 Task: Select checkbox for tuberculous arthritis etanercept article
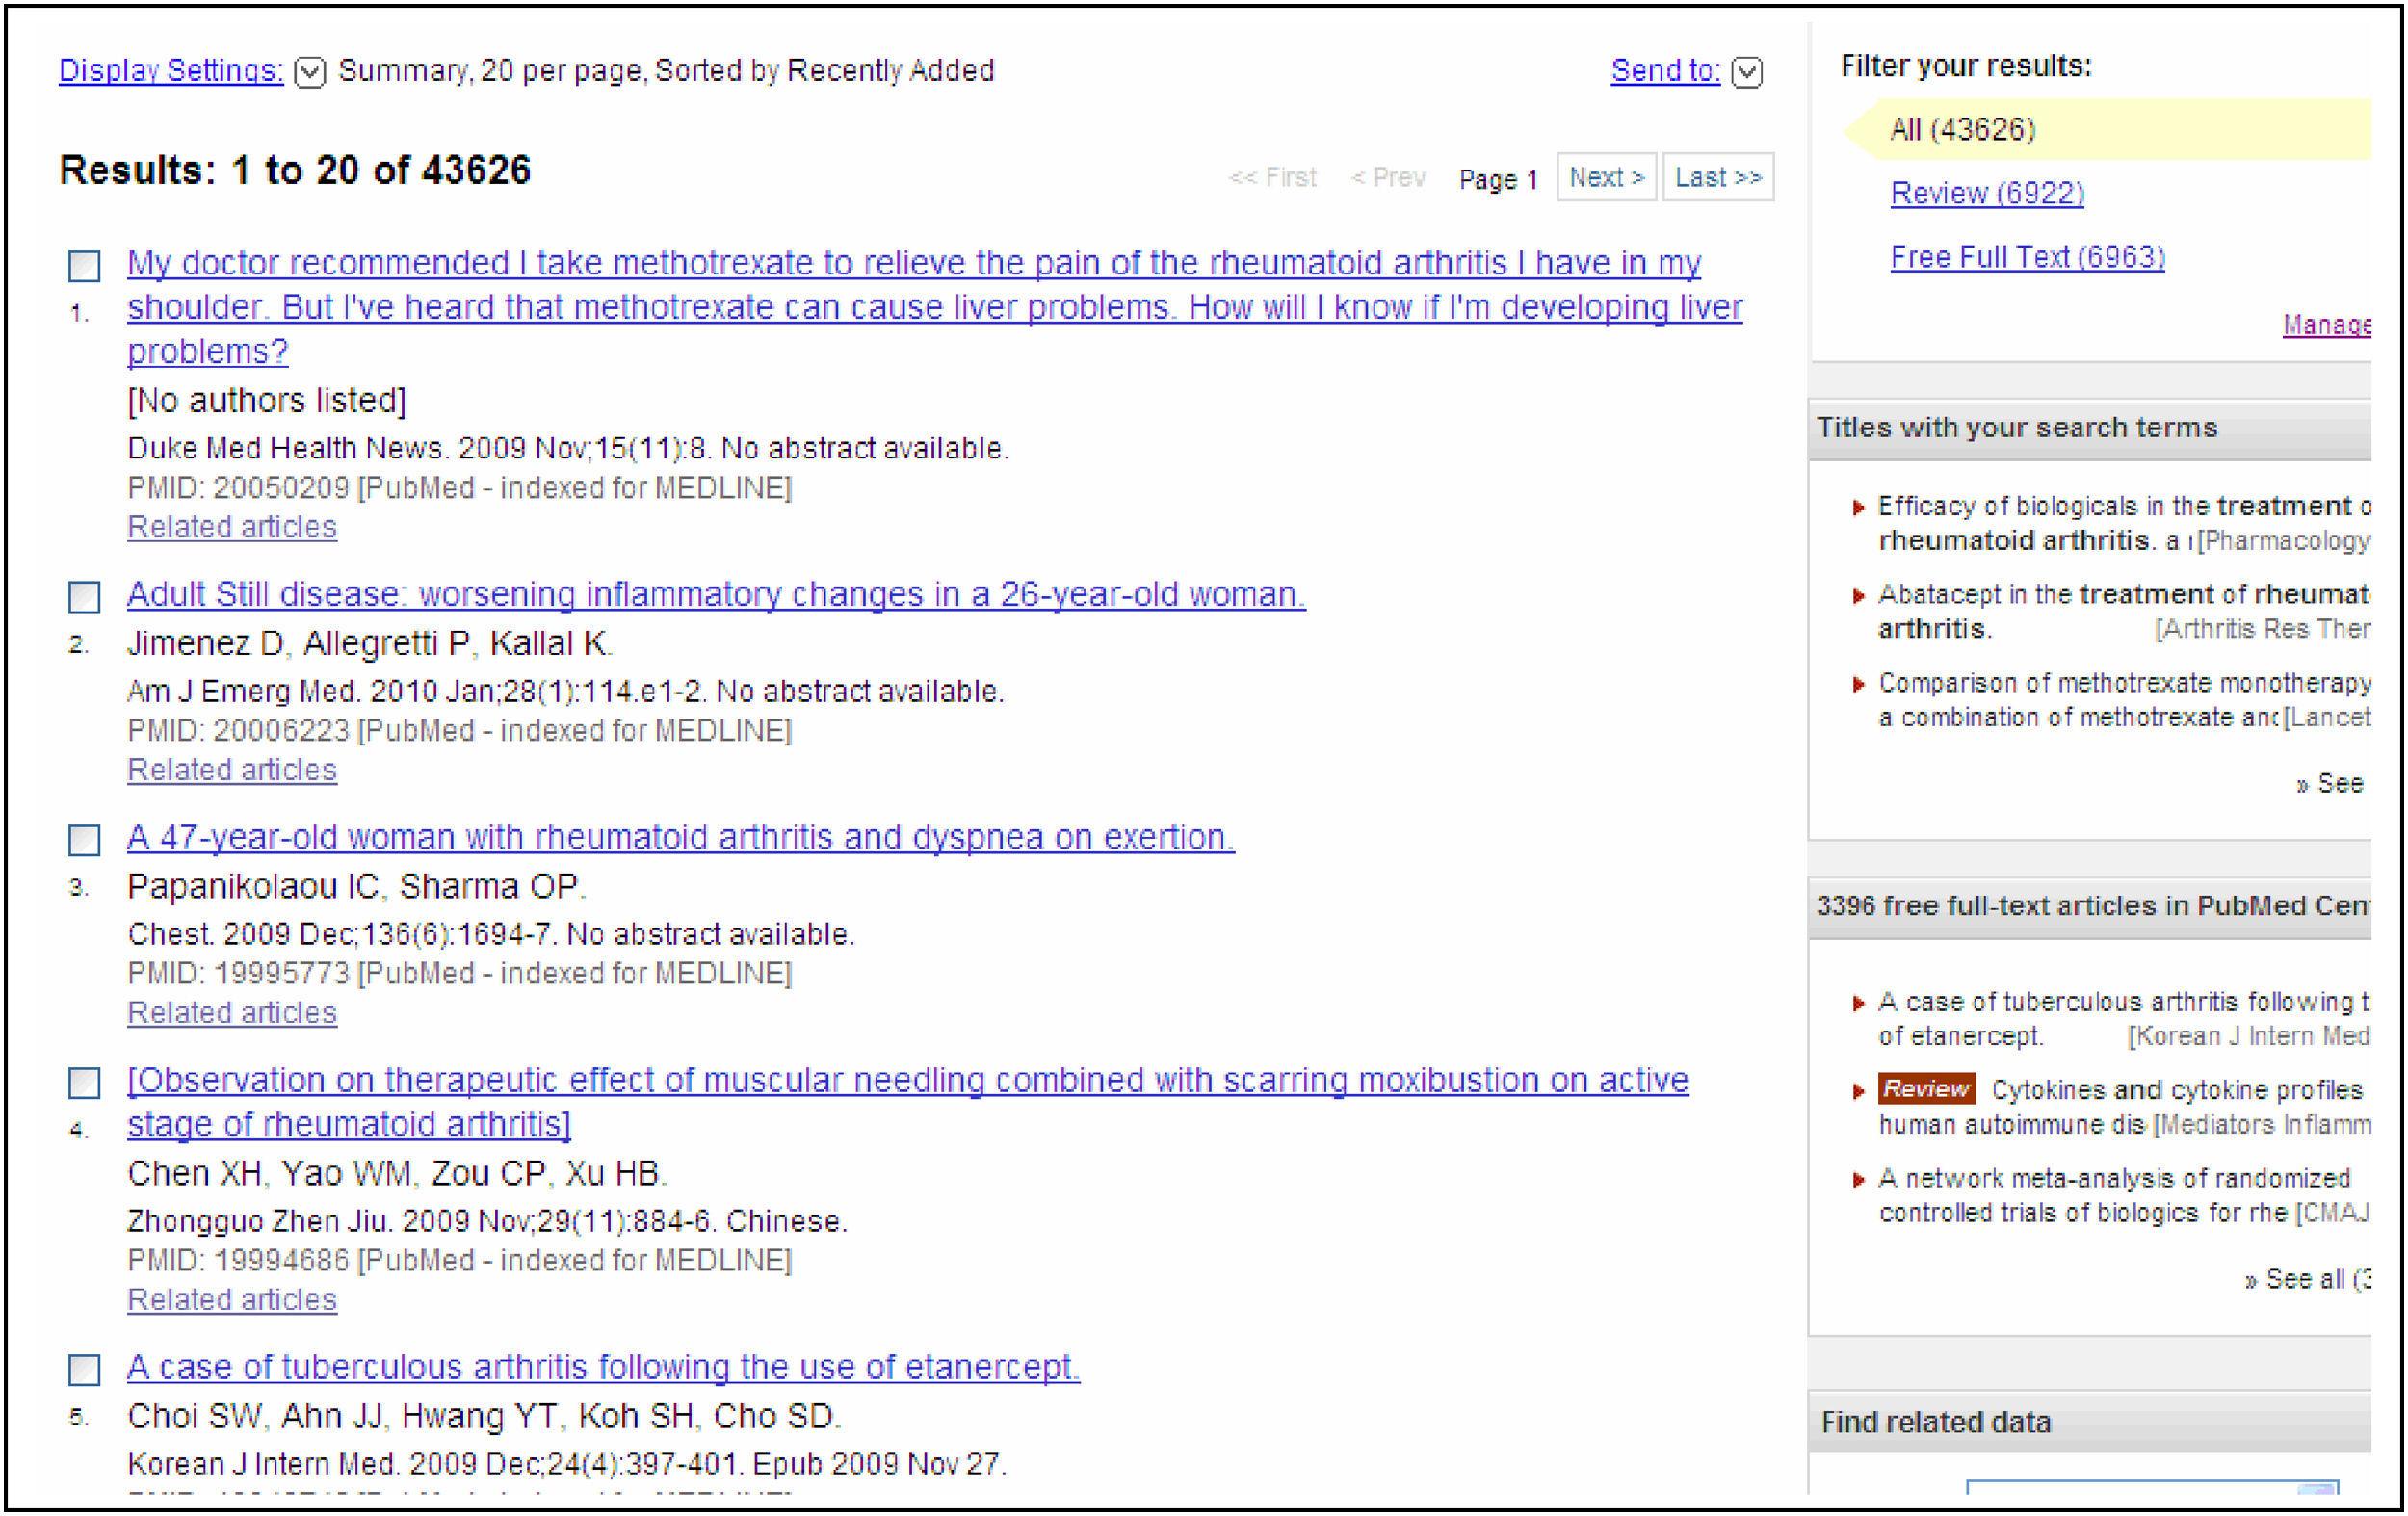[x=84, y=1370]
